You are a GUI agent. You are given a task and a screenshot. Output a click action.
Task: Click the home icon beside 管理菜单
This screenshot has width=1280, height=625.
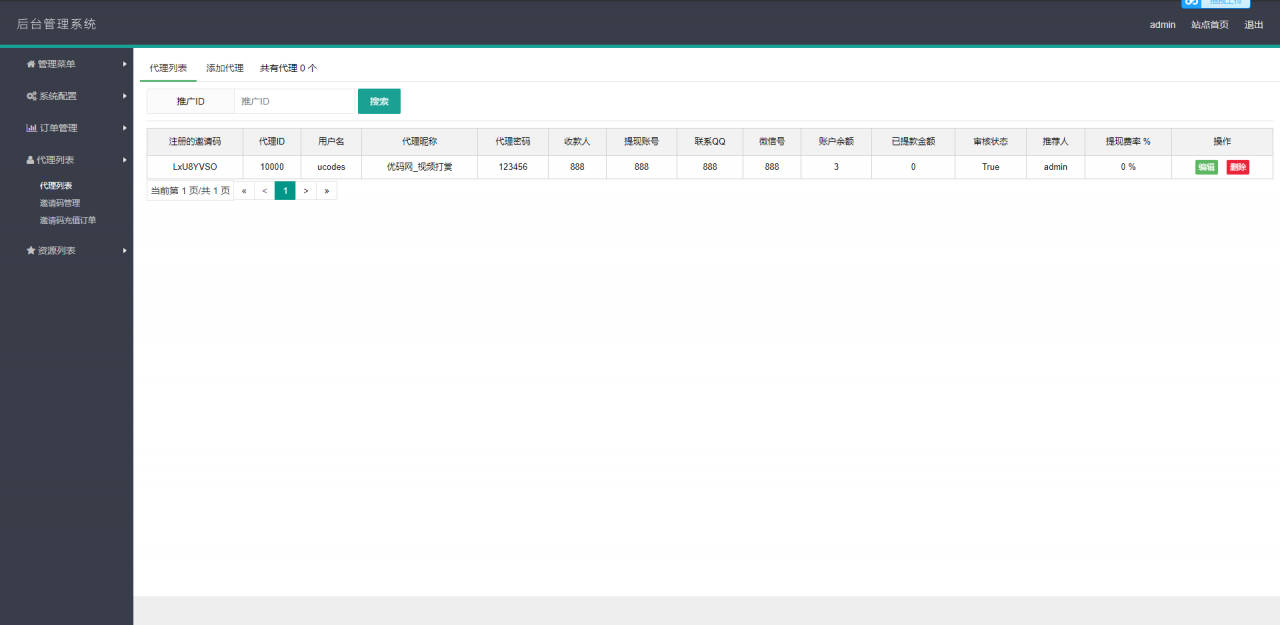pos(31,64)
